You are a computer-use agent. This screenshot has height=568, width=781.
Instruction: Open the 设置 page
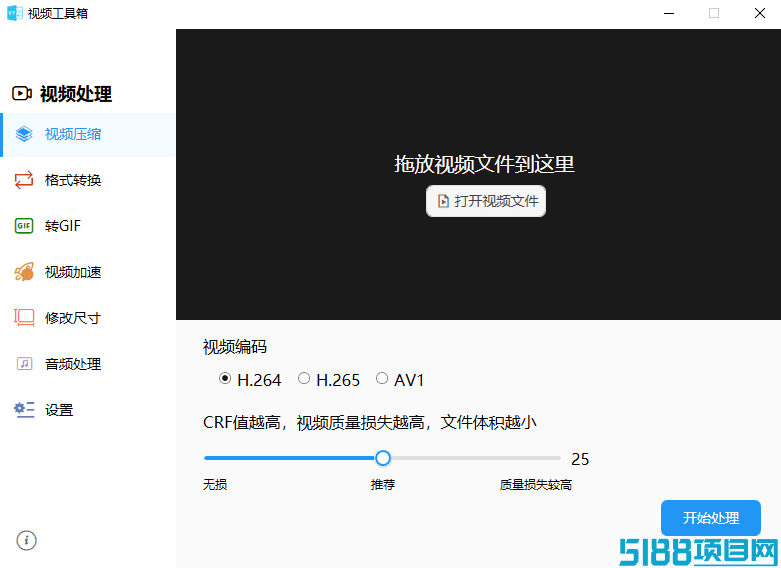pos(88,410)
